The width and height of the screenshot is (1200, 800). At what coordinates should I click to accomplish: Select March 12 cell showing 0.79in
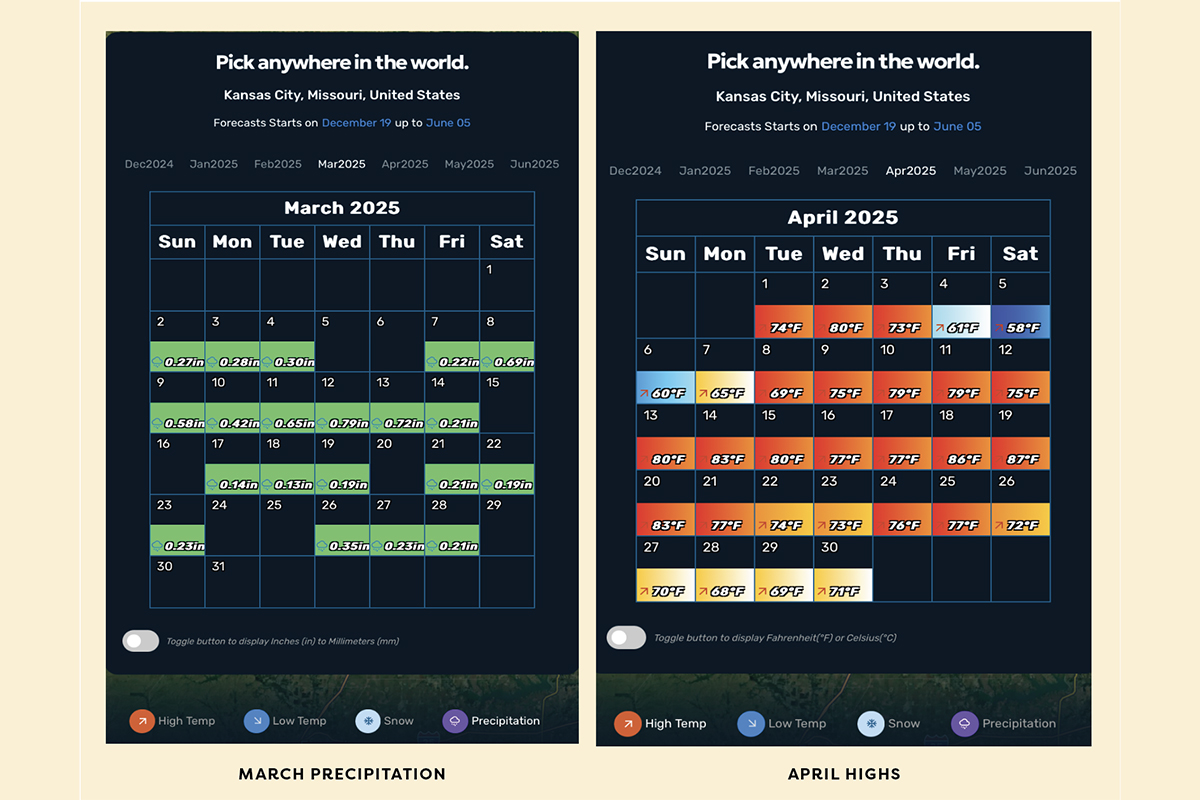pyautogui.click(x=342, y=403)
